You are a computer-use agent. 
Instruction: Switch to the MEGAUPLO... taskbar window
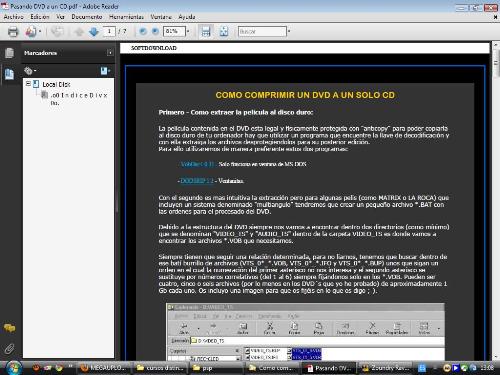click(x=104, y=368)
